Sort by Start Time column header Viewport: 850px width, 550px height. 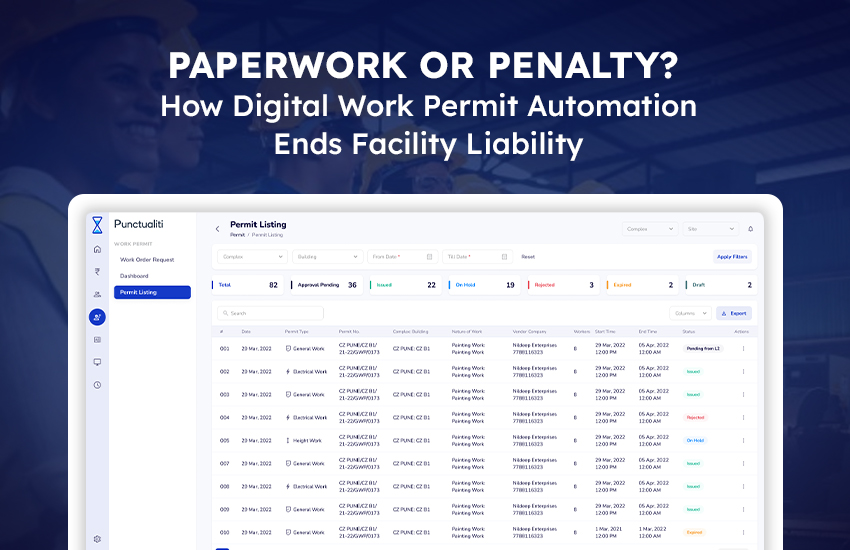tap(605, 332)
